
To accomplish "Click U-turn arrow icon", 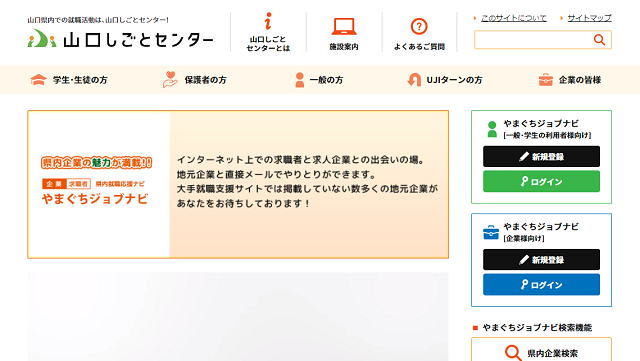I will tap(414, 80).
